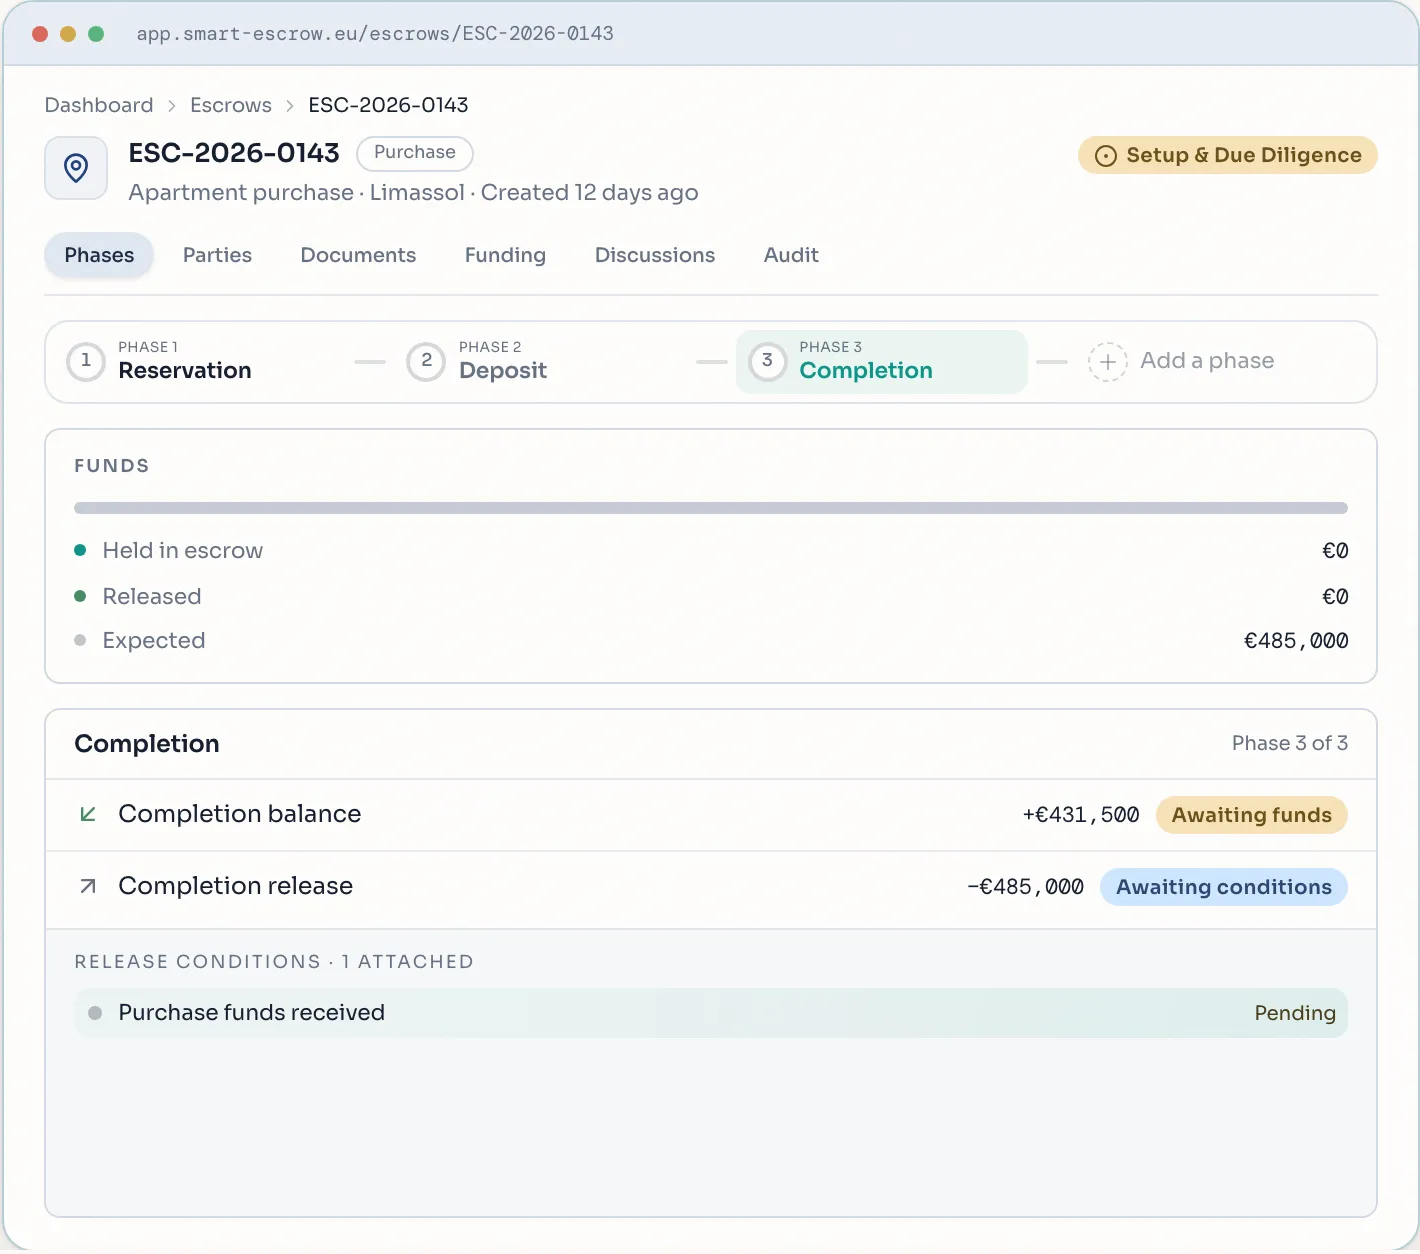Click the Awaiting conditions status badge
This screenshot has height=1254, width=1420.
1224,887
